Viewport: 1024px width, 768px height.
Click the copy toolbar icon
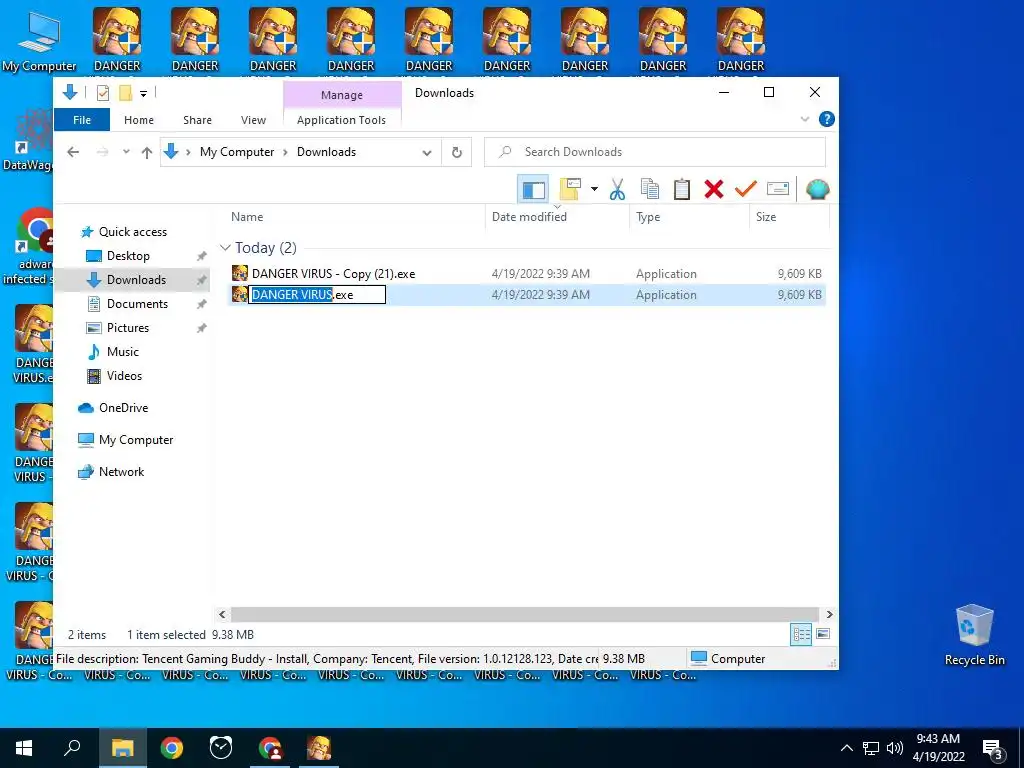[x=650, y=189]
